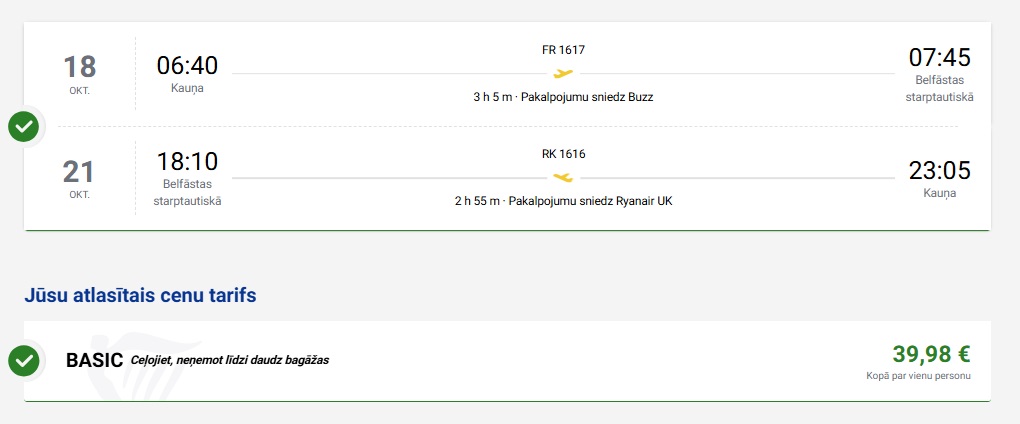Viewport: 1020px width, 424px height.
Task: Click the 07:45 arrival time in Belfāsta
Action: (939, 57)
